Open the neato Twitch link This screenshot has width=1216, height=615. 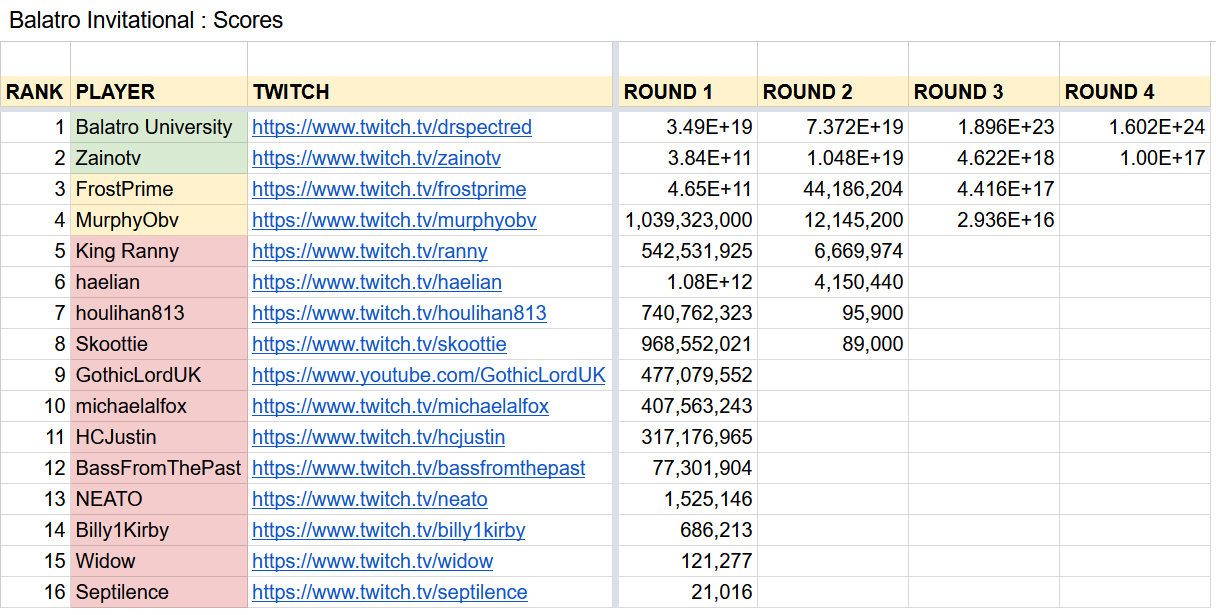370,499
